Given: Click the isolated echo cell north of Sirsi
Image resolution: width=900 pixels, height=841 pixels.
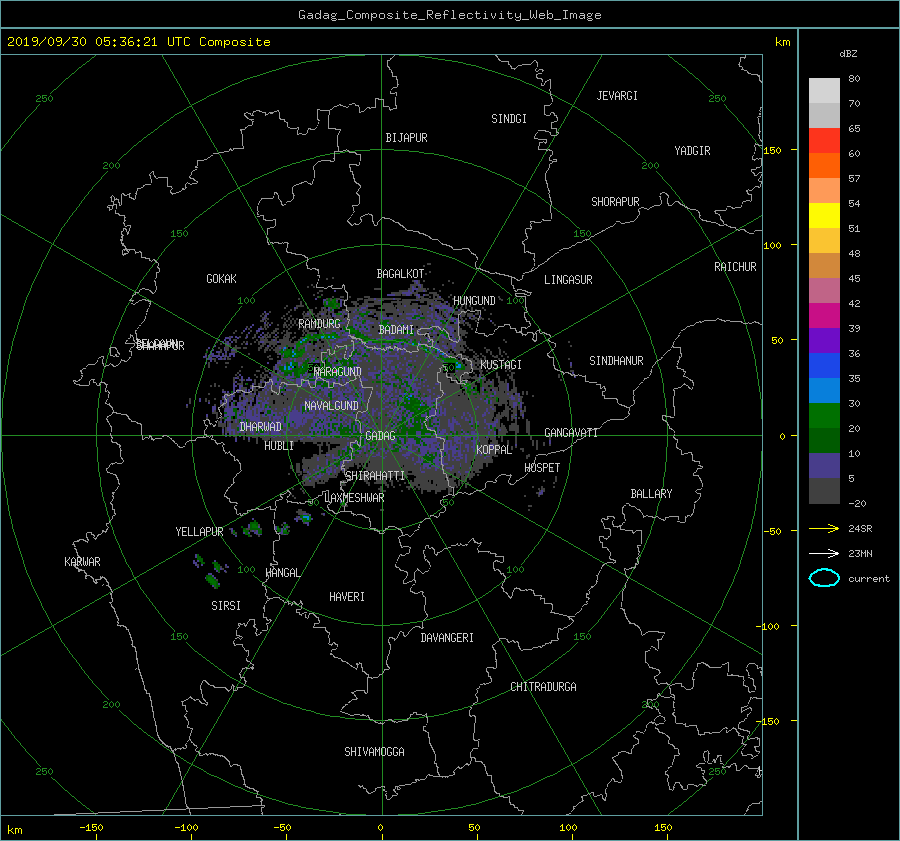Looking at the screenshot, I should (x=213, y=580).
